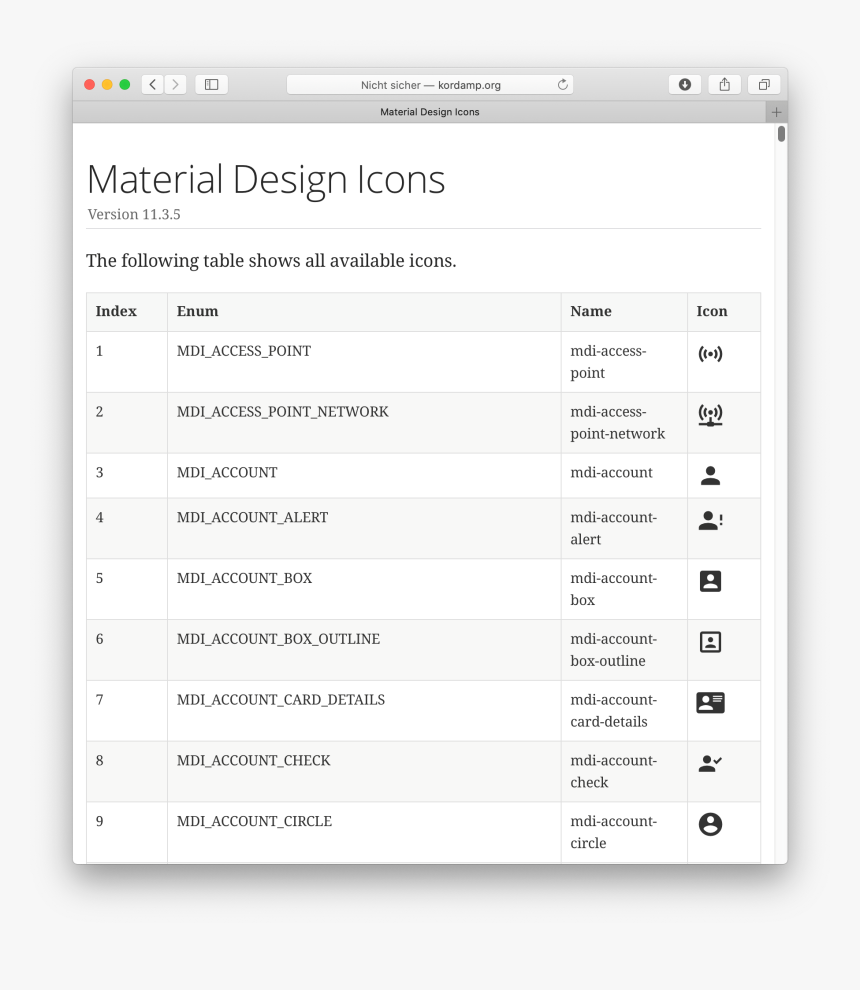Click the mdi-account-box name cell
Image resolution: width=860 pixels, height=990 pixels.
pyautogui.click(x=624, y=589)
